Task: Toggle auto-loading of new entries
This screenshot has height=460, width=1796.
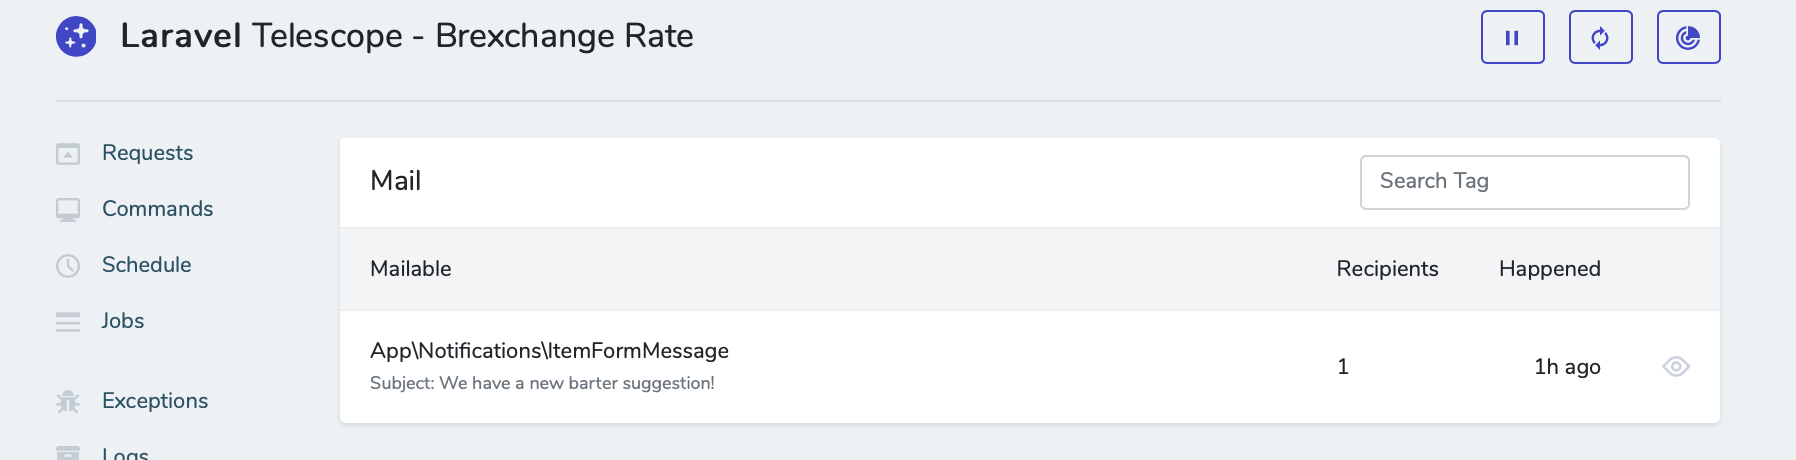Action: tap(1600, 38)
